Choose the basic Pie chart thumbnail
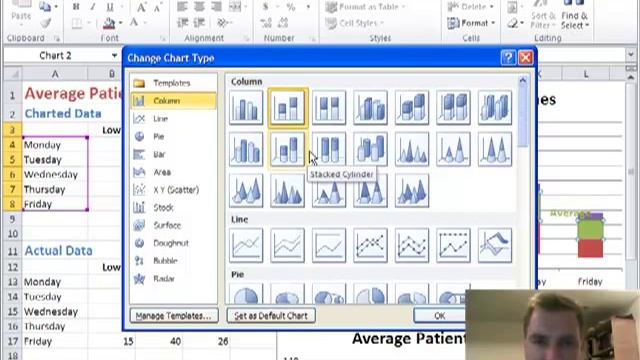Viewport: 640px width, 360px height. pos(246,294)
